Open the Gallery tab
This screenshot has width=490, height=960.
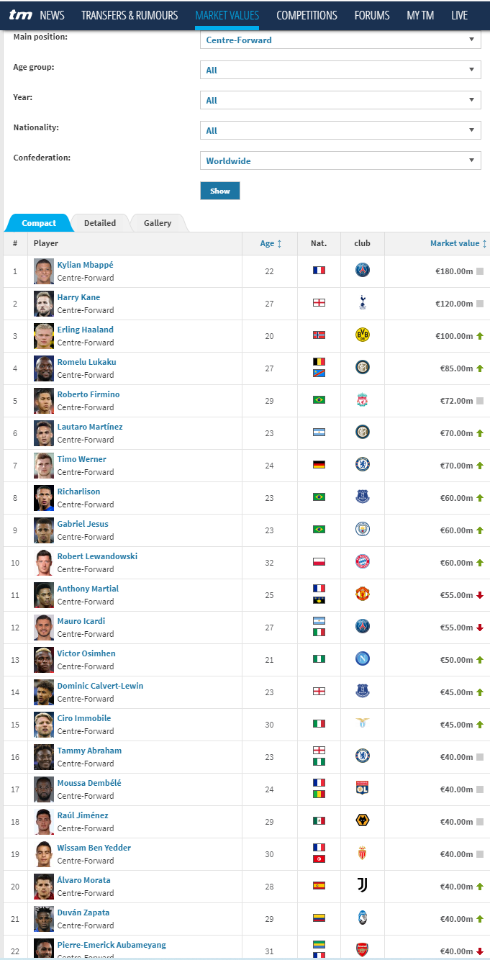[x=157, y=223]
